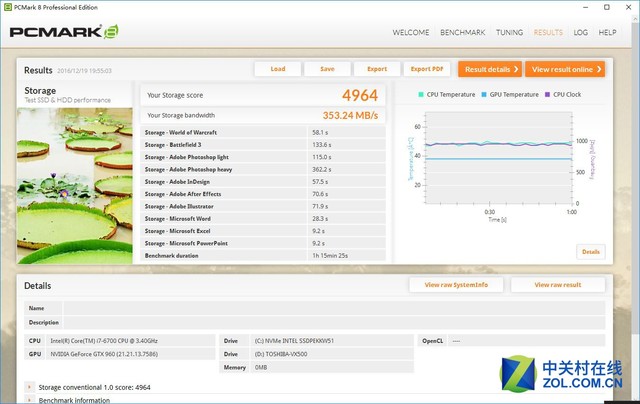Go to the TUNING tab
The width and height of the screenshot is (640, 404).
point(509,32)
